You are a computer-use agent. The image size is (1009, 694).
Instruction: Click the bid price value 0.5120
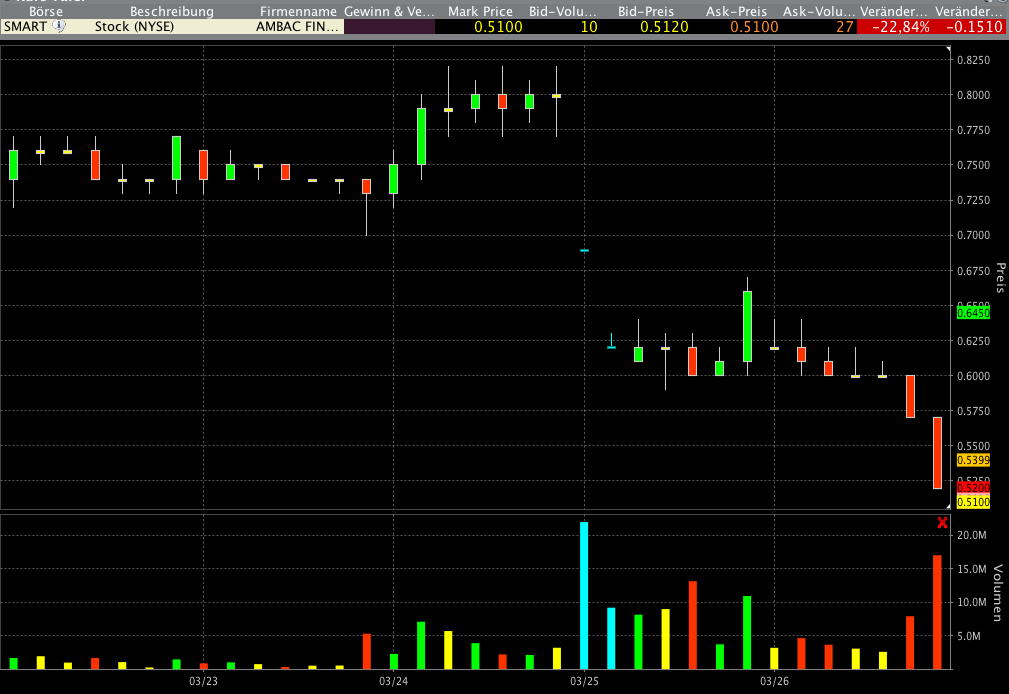pyautogui.click(x=664, y=27)
